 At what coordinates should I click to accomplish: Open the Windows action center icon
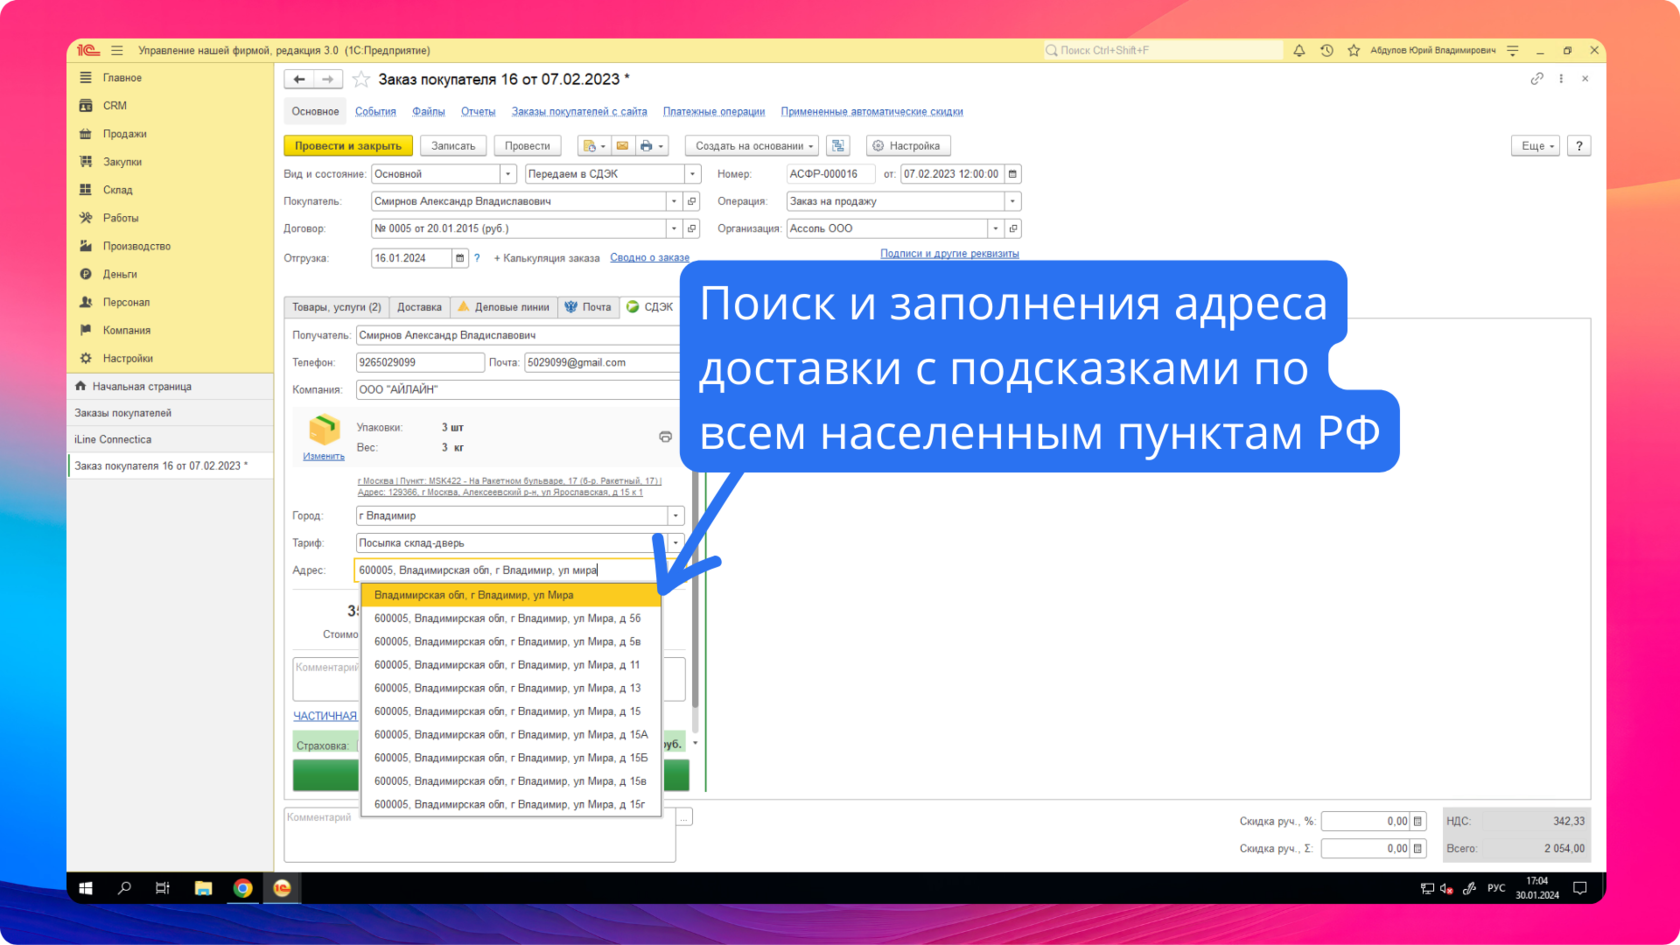tap(1580, 888)
